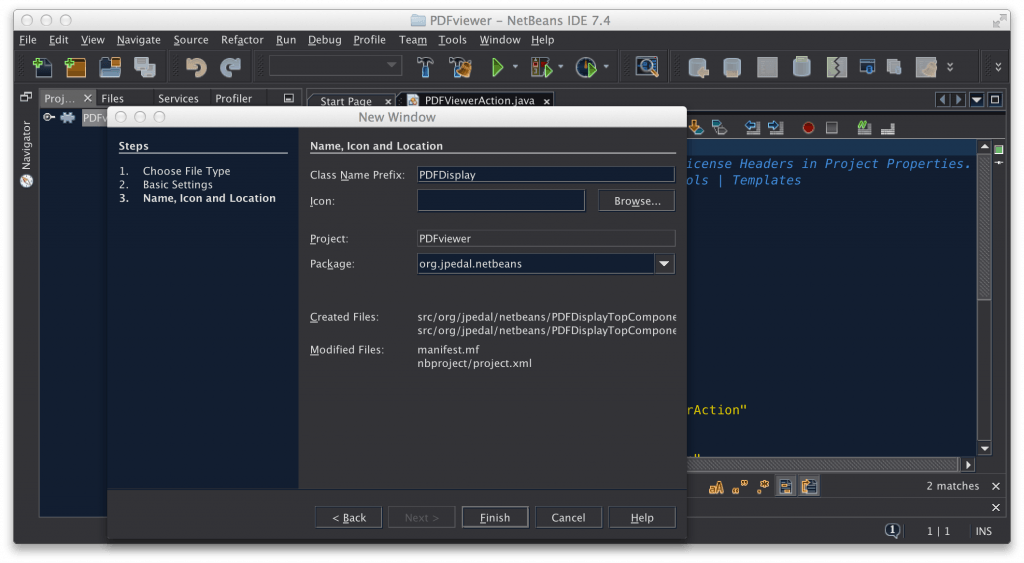Click the Debug Project toolbar icon
This screenshot has height=563, width=1024.
click(541, 67)
